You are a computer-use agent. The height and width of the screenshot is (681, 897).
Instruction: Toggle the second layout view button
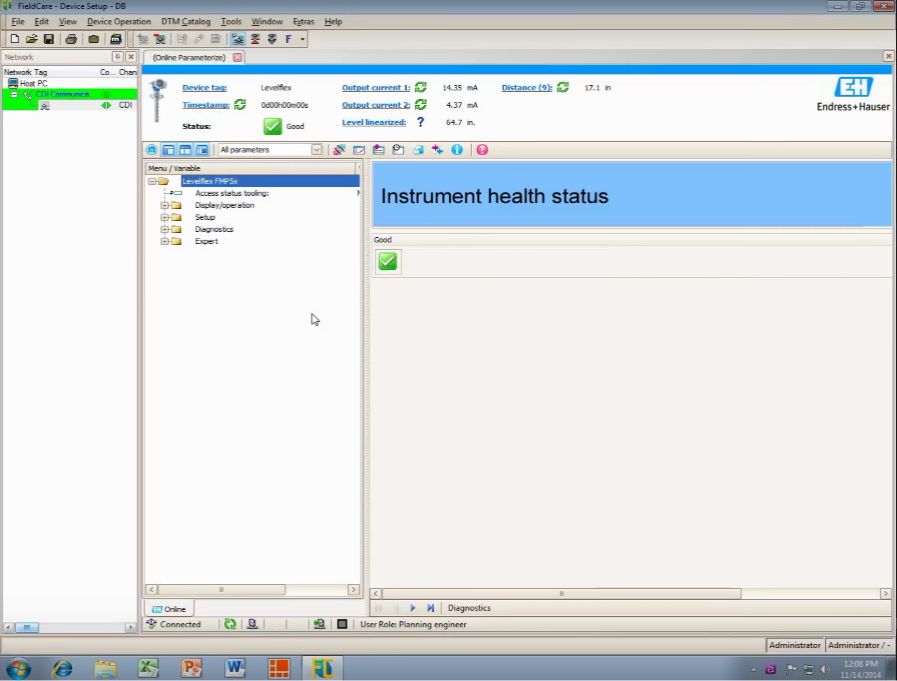click(x=185, y=150)
